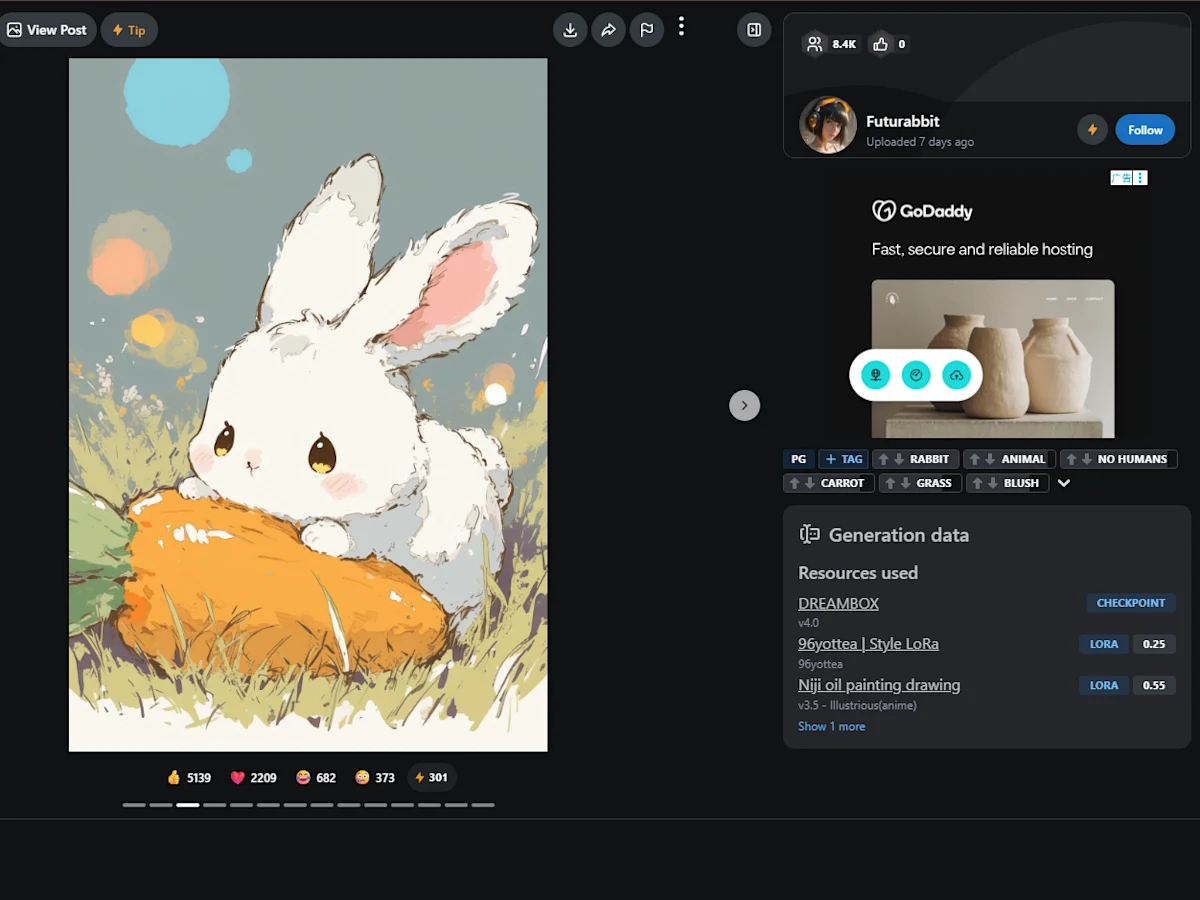Screen dimensions: 1200x900
Task: Open the DREAMBOX checkpoint link
Action: [x=838, y=603]
